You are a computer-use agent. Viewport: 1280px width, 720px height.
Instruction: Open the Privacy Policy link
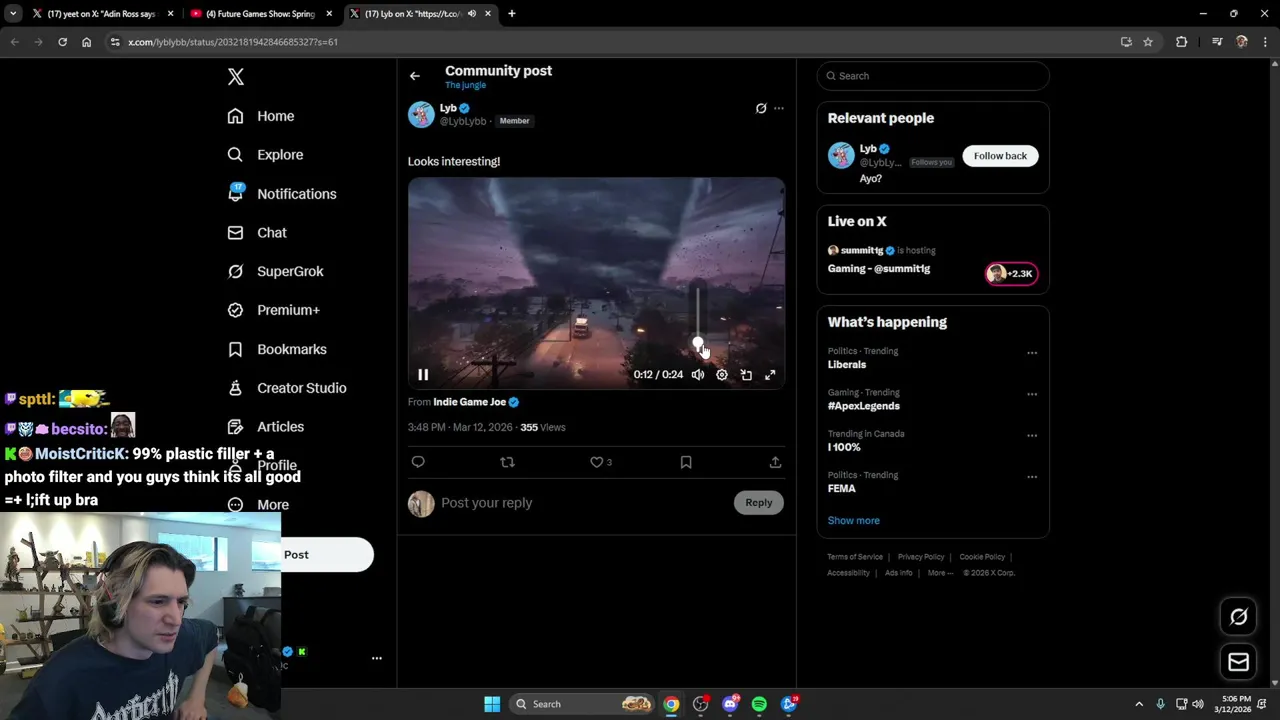(x=921, y=557)
